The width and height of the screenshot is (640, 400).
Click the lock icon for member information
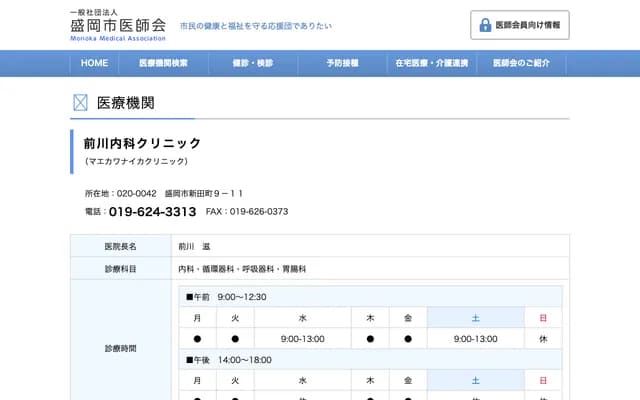485,24
